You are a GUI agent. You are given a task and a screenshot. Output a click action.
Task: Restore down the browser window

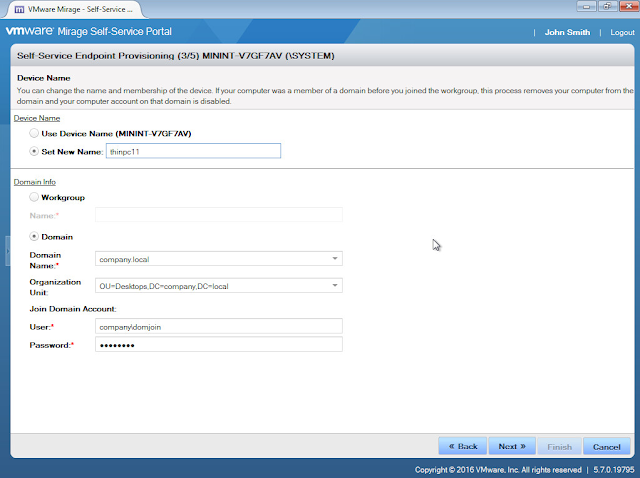point(607,6)
